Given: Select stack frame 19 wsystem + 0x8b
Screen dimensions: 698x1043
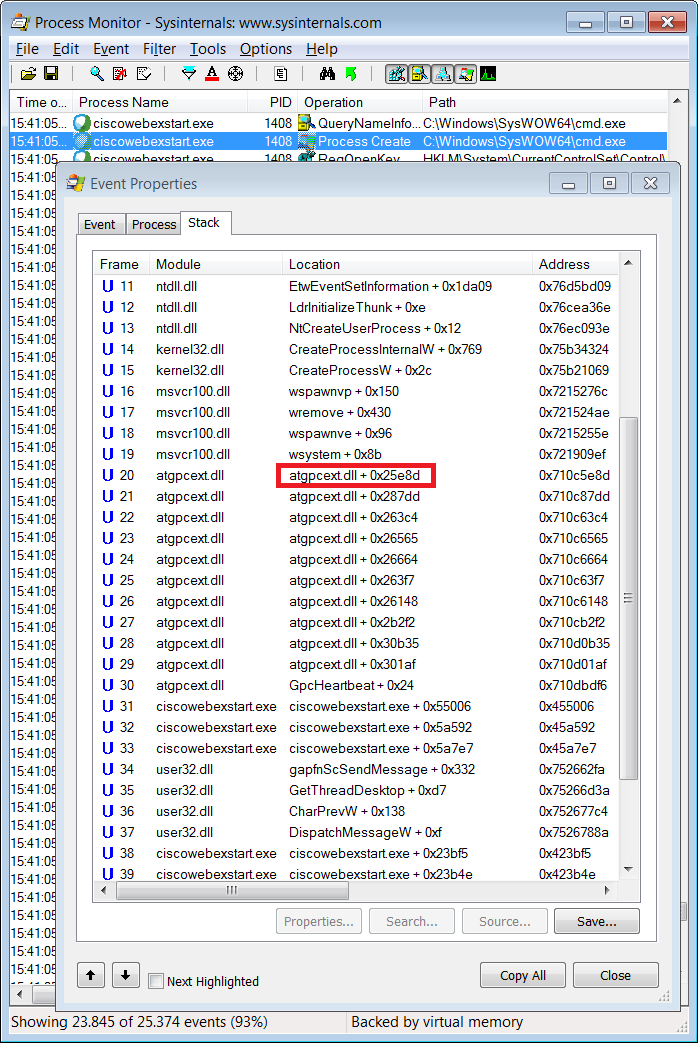Looking at the screenshot, I should 356,454.
